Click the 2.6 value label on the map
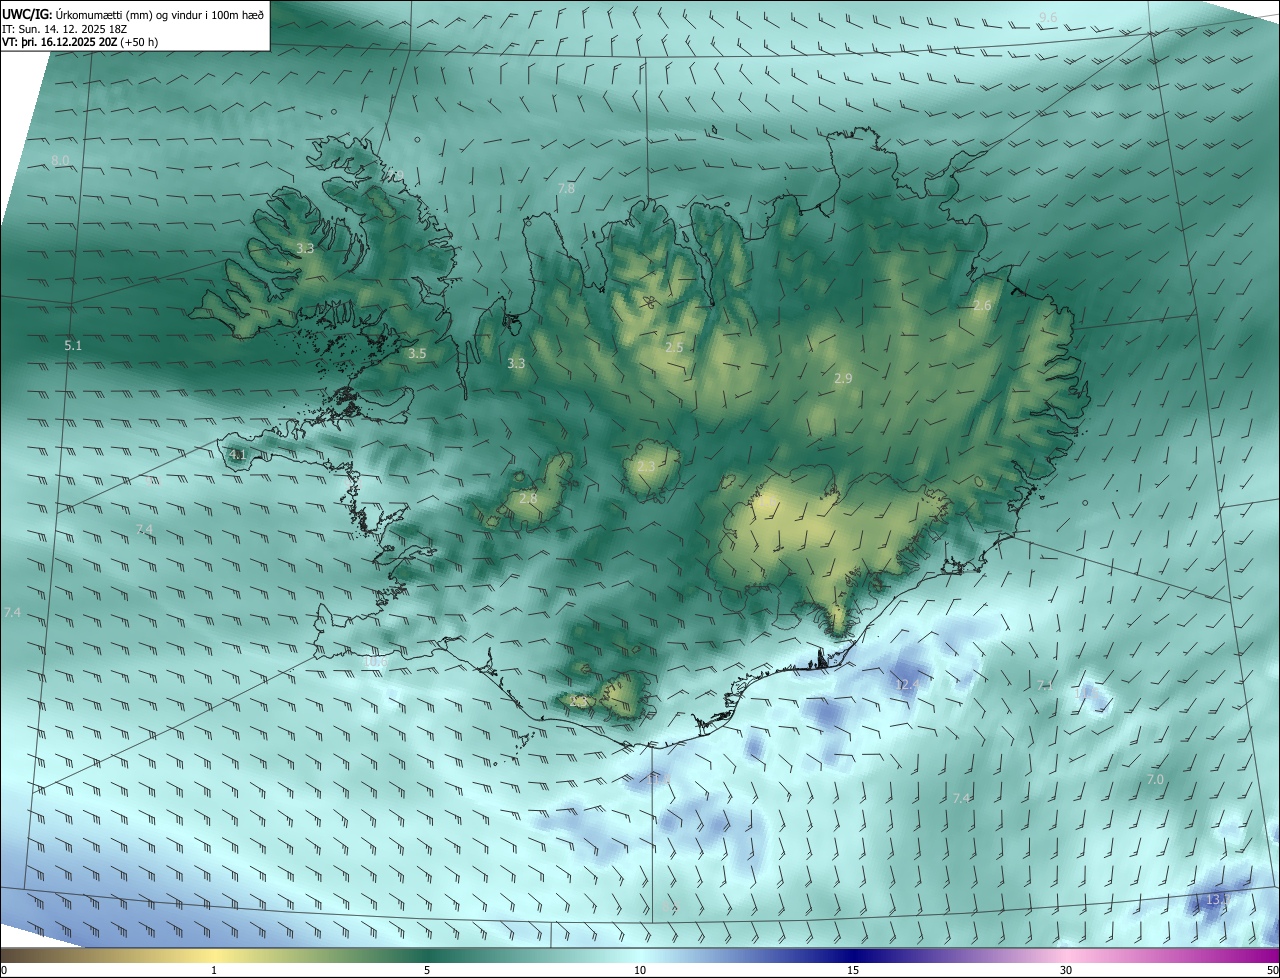 coord(982,305)
